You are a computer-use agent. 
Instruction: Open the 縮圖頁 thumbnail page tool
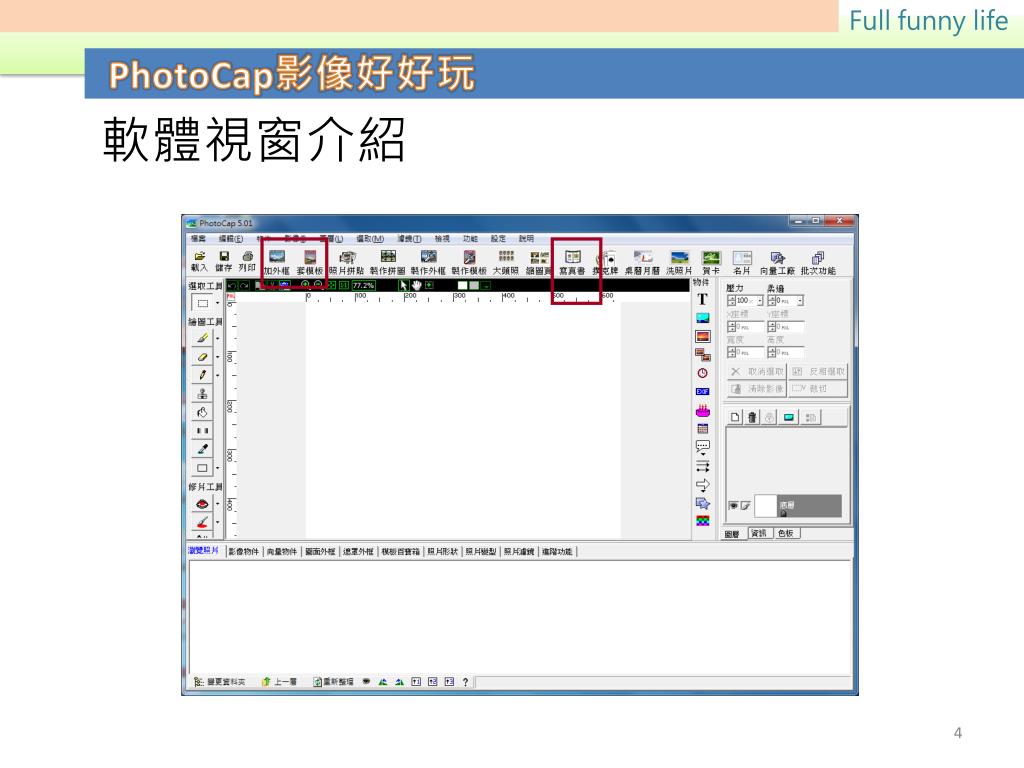539,263
